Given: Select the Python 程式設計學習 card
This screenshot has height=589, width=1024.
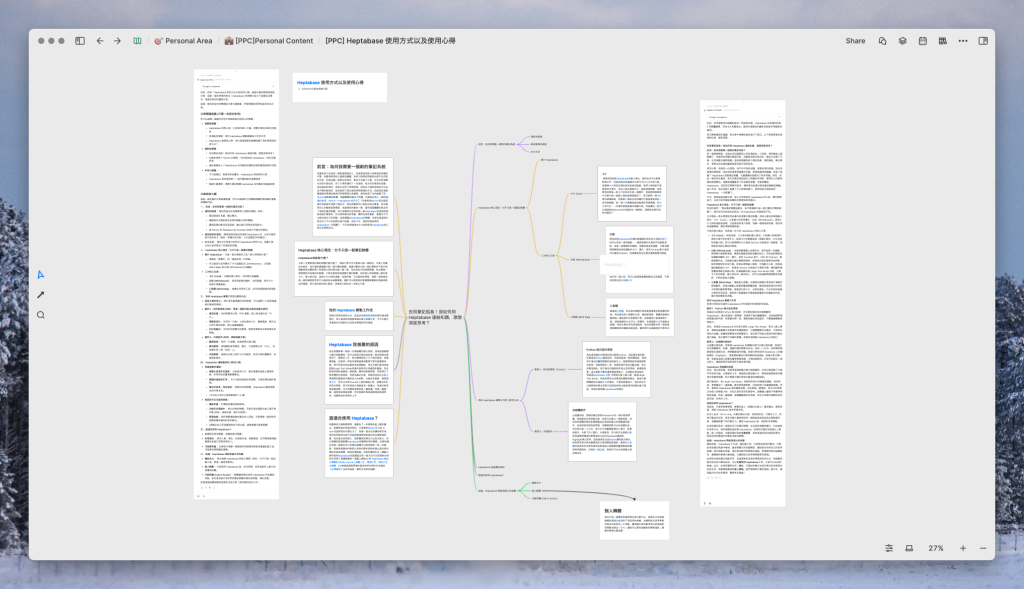Looking at the screenshot, I should (616, 369).
